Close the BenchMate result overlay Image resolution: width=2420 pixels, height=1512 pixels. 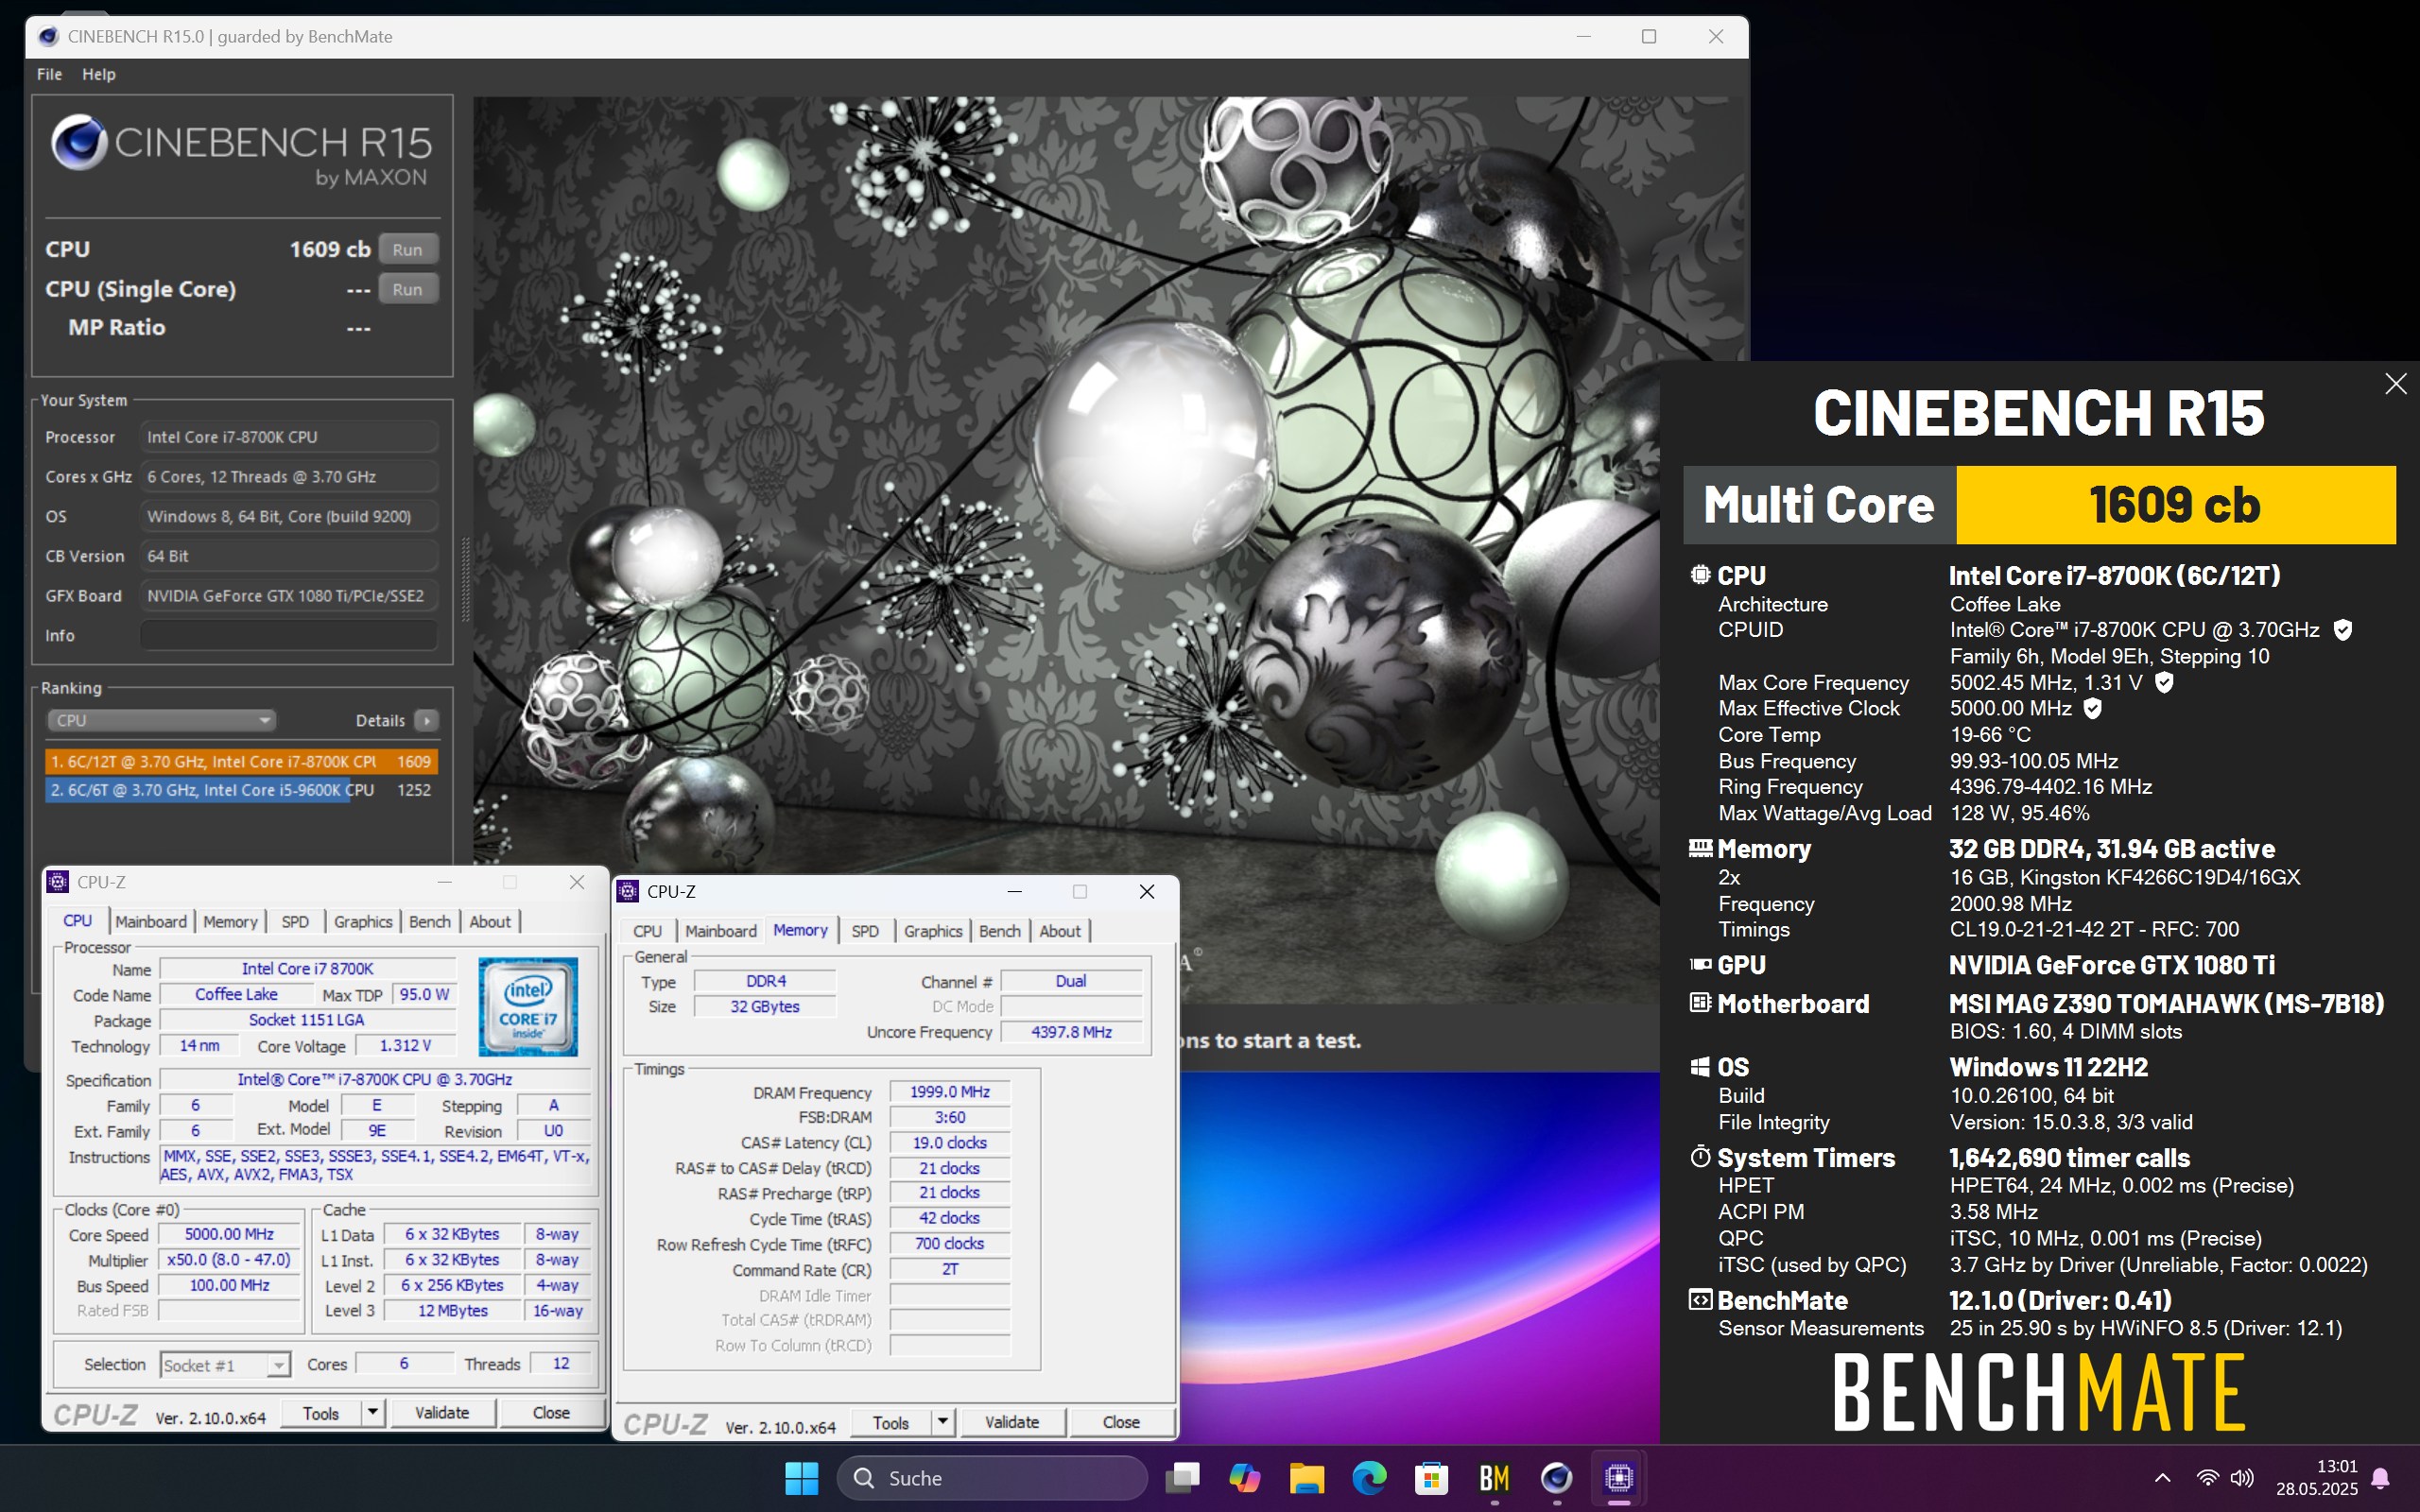pos(2395,384)
